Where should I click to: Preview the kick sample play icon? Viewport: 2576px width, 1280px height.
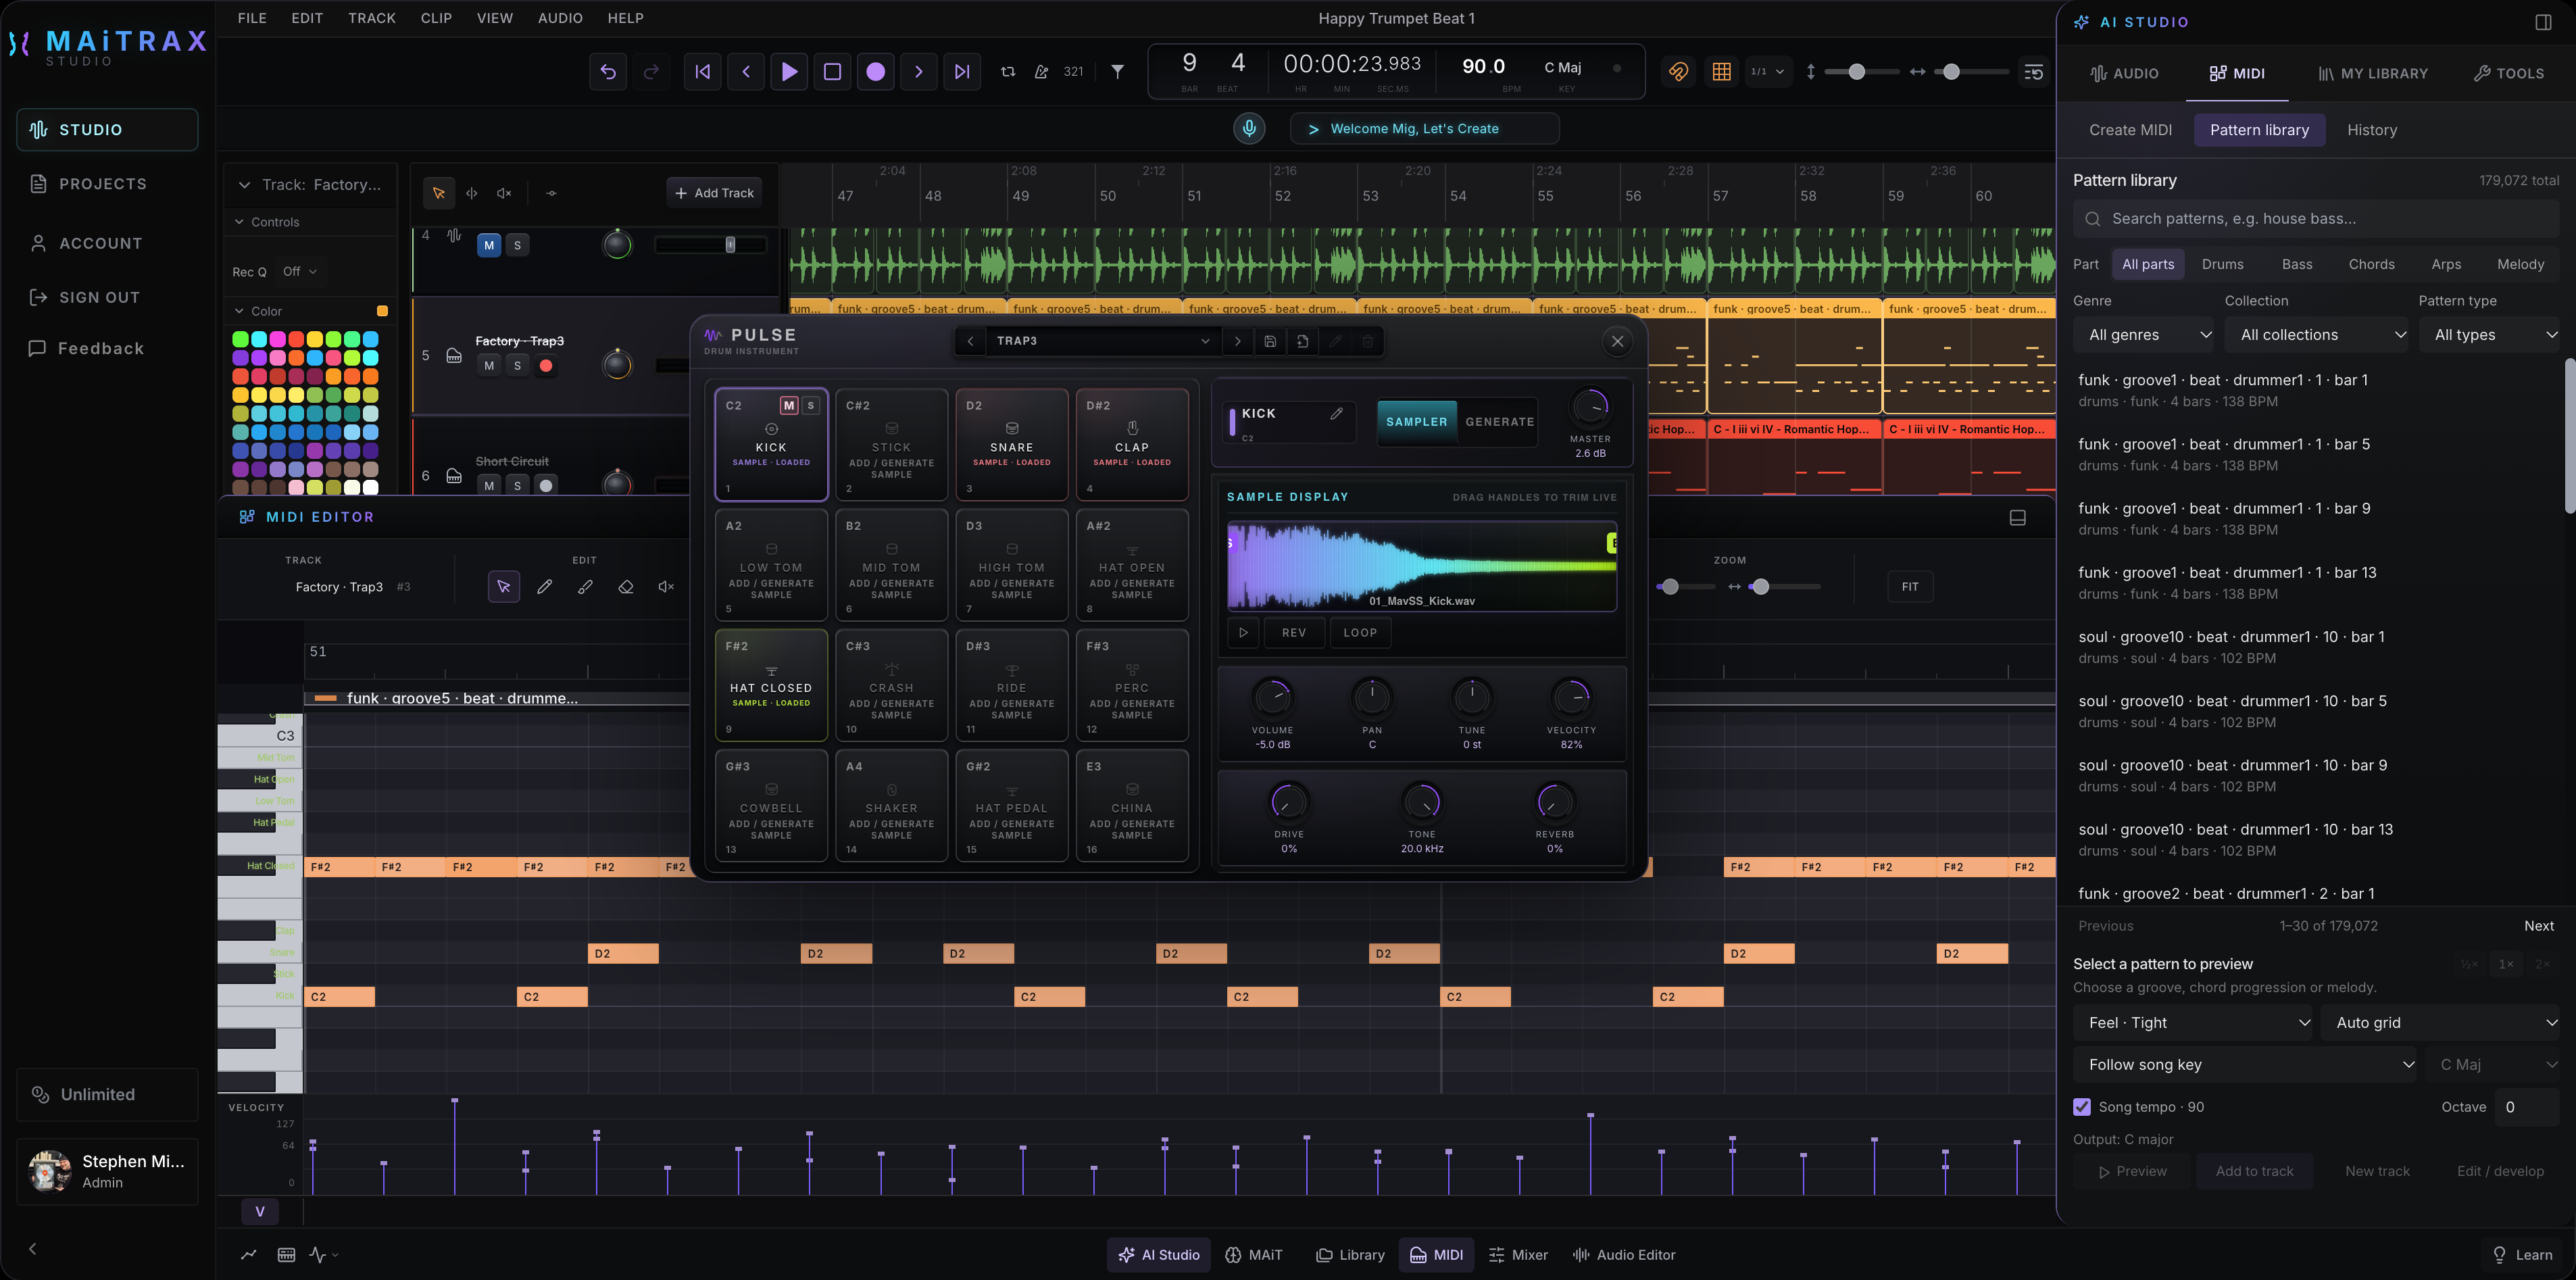(1243, 633)
